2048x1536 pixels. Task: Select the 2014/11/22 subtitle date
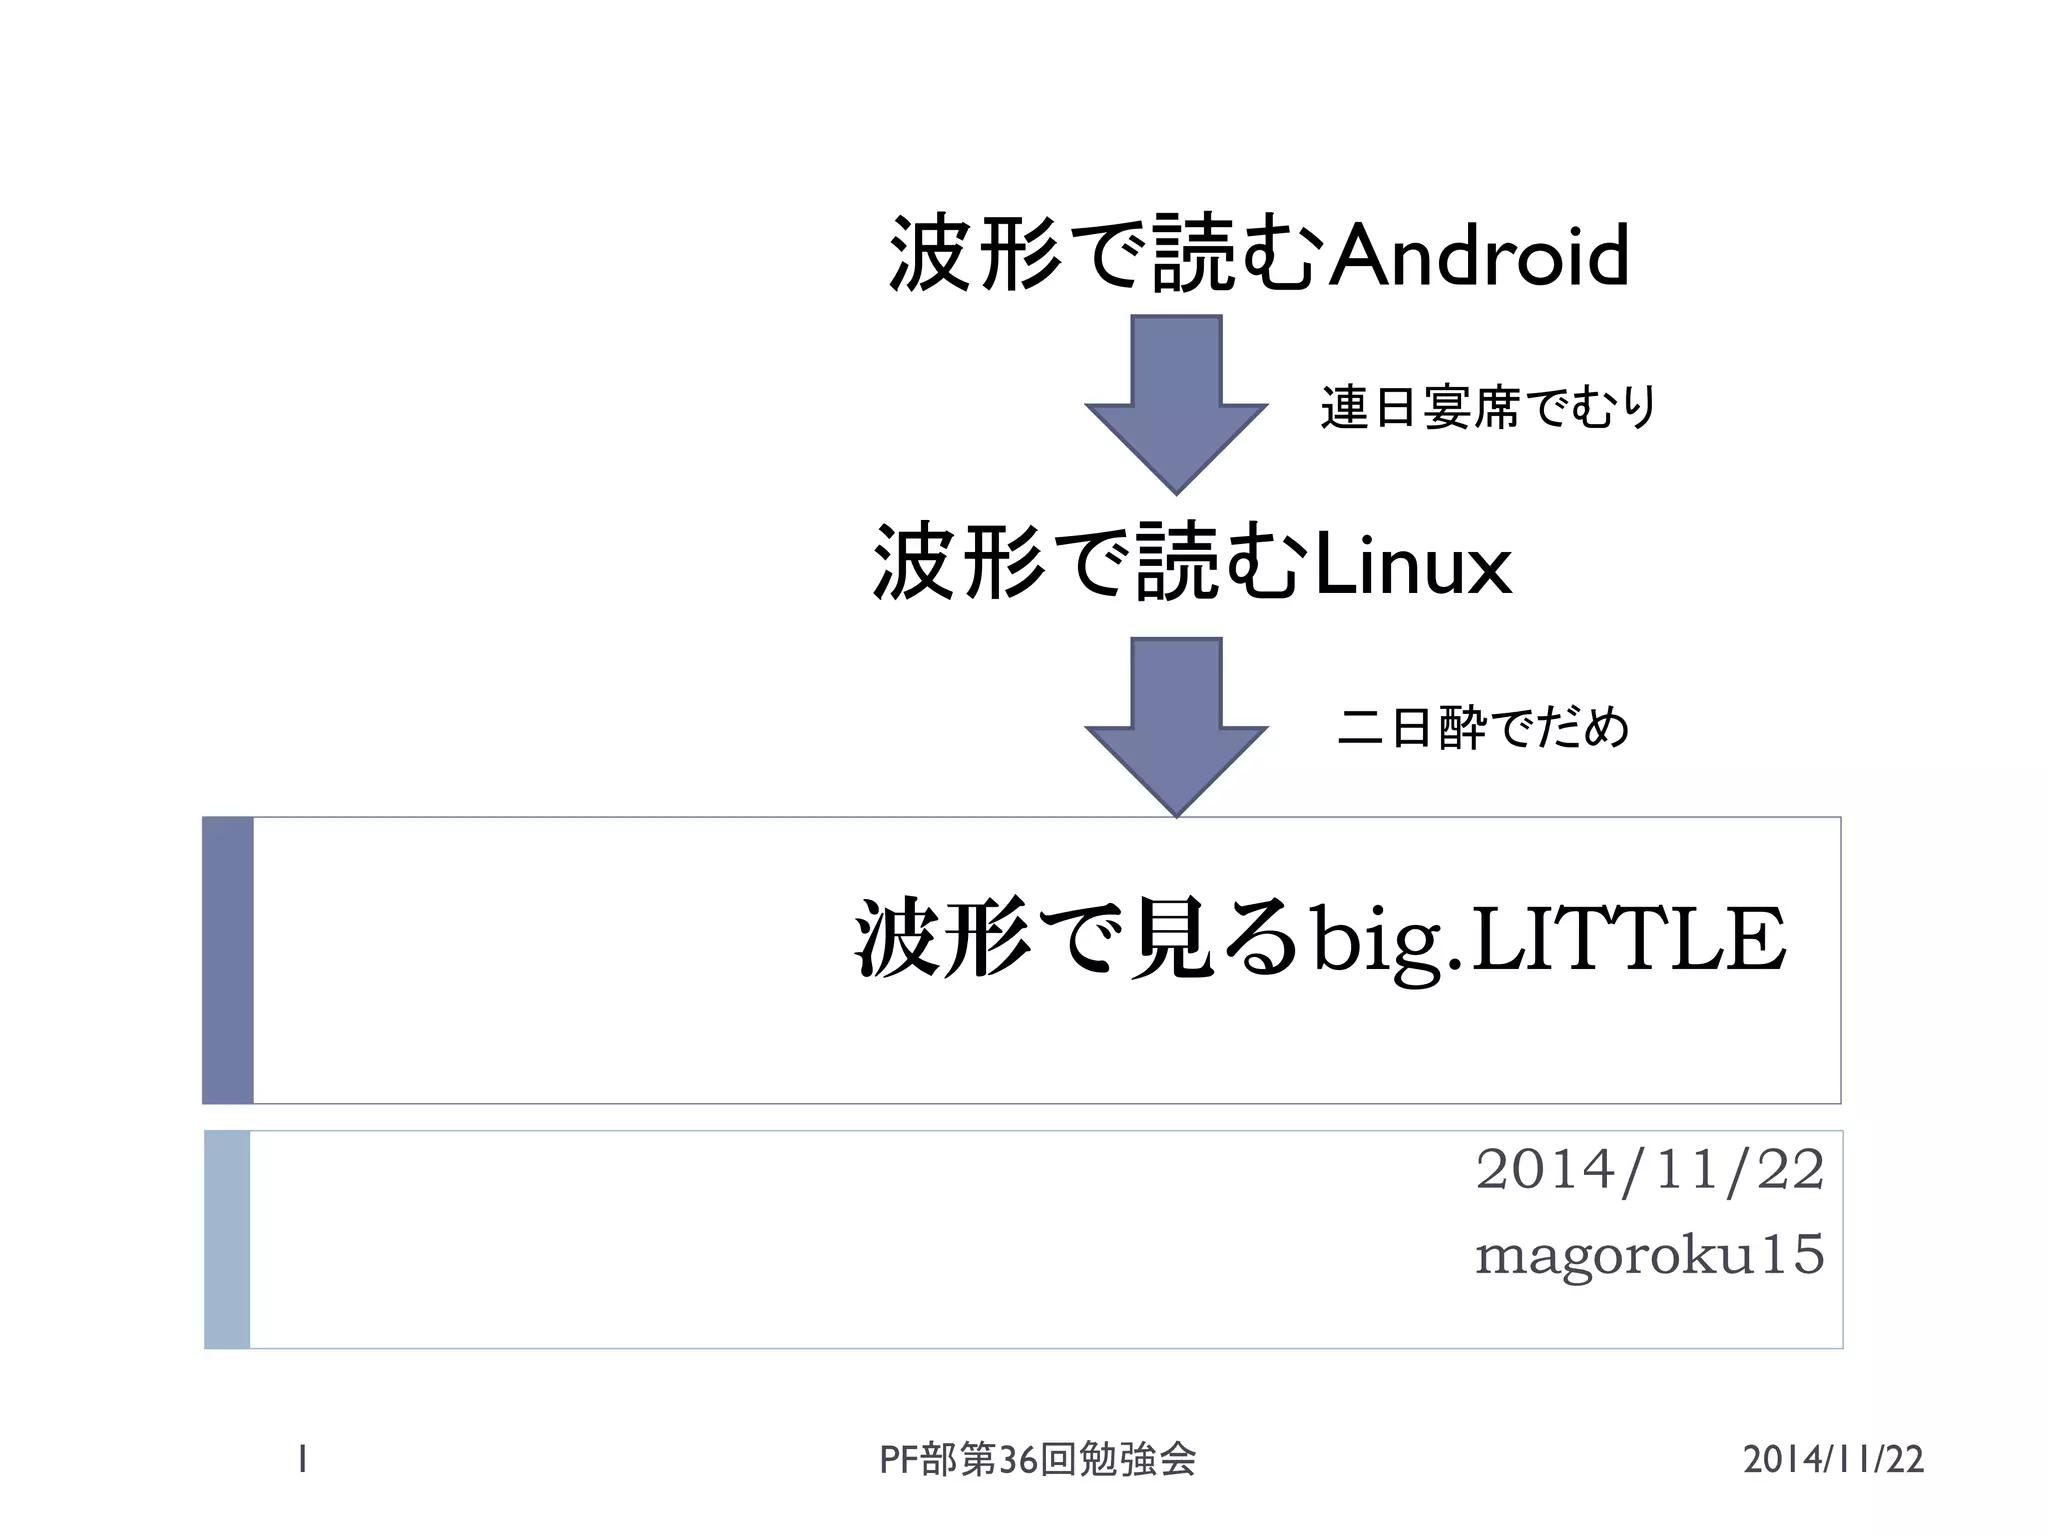1650,1169
